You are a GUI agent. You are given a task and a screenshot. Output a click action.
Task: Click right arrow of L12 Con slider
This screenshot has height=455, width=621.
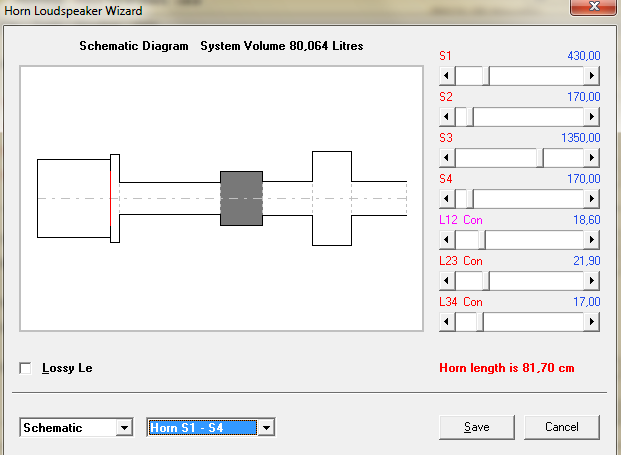point(591,240)
